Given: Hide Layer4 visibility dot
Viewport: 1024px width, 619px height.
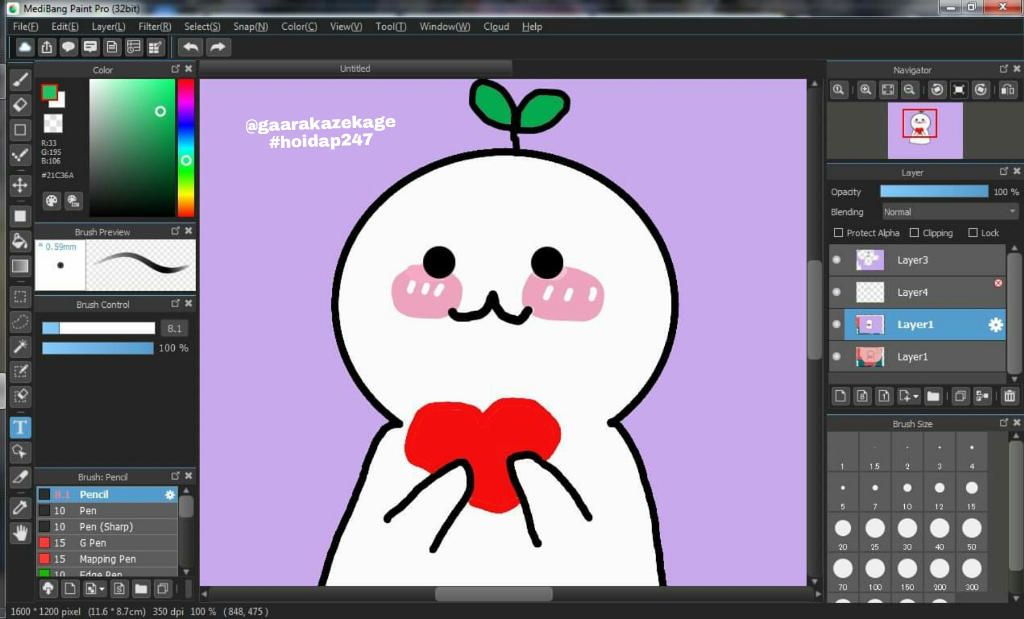Looking at the screenshot, I should (x=837, y=293).
